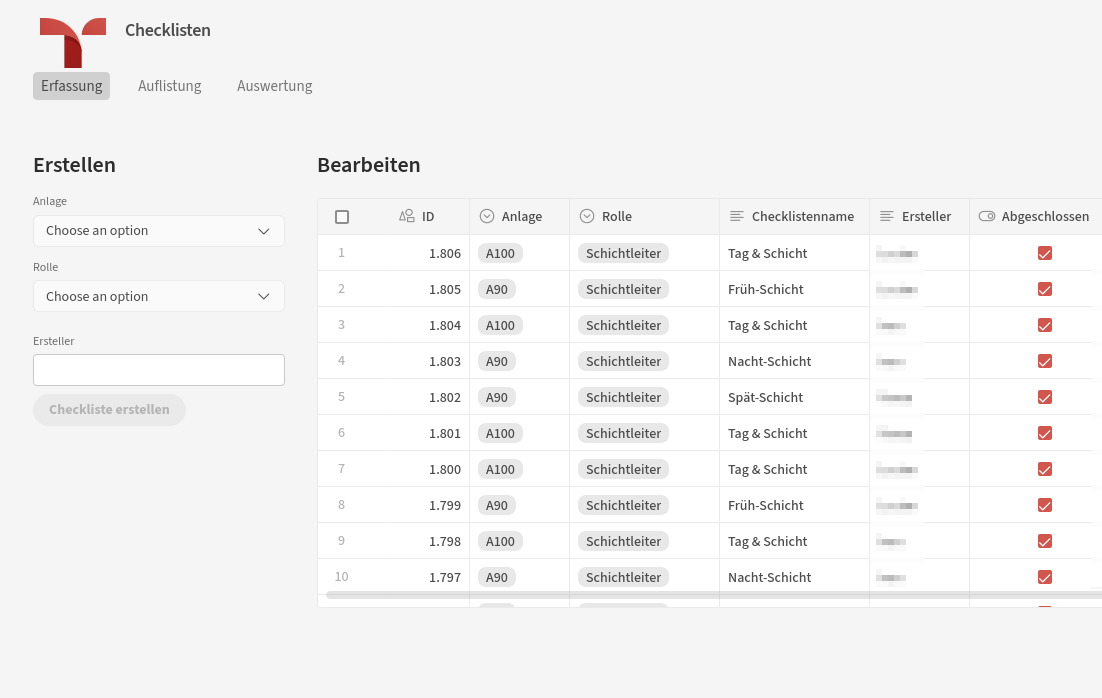Viewport: 1102px width, 698px height.
Task: Click the Checklistenname column header label
Action: pyautogui.click(x=803, y=216)
